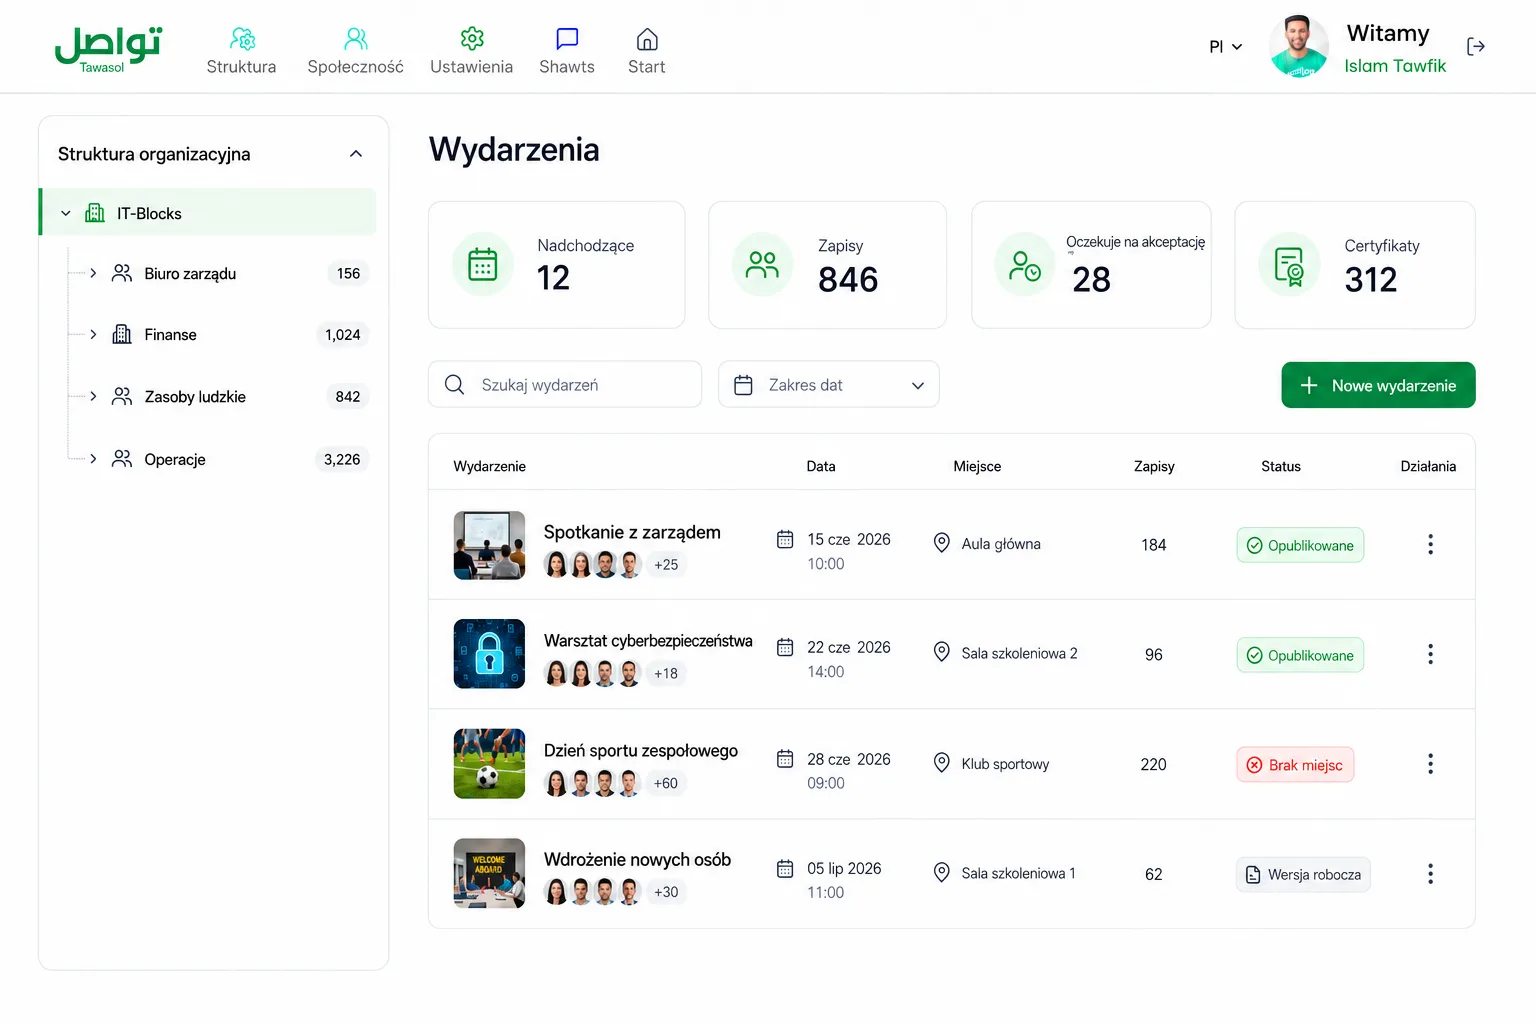
Task: Click the Finanse building icon
Action: coord(122,334)
